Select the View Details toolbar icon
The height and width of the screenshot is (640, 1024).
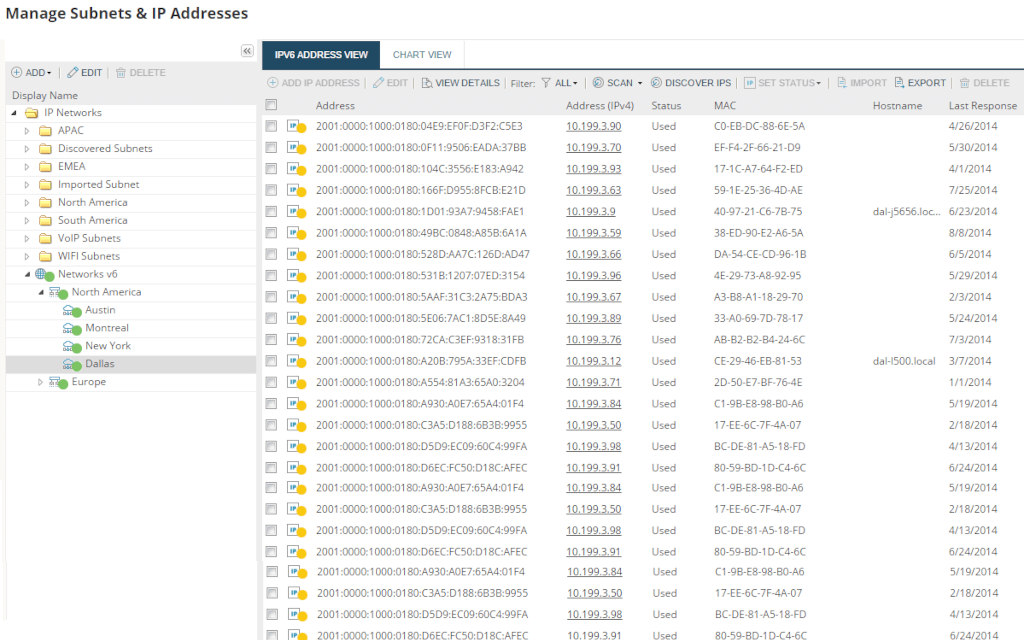pyautogui.click(x=427, y=82)
